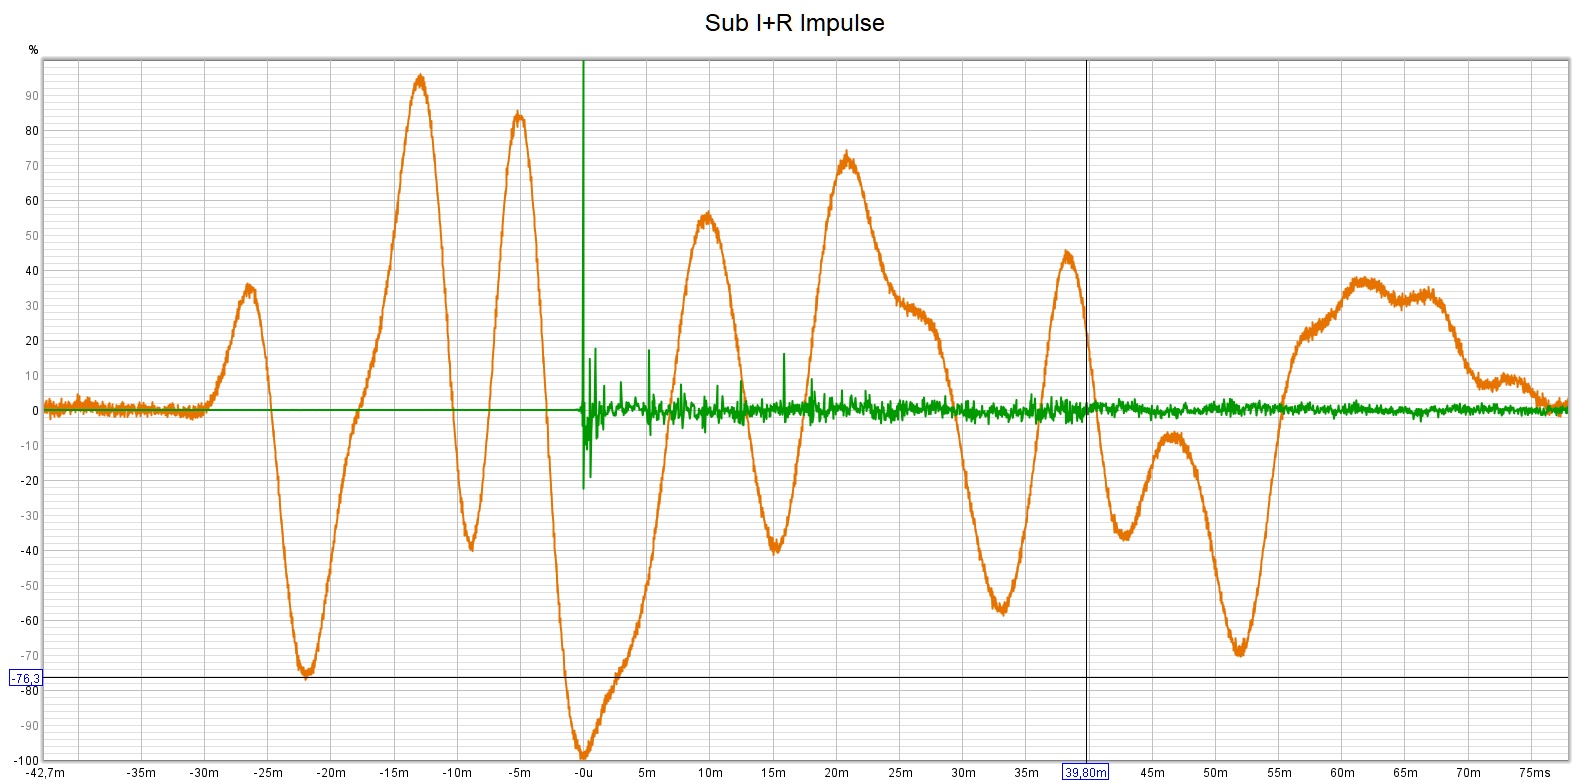The image size is (1590, 784).
Task: Click the 50 tick label on the Y axis
Action: [32, 236]
